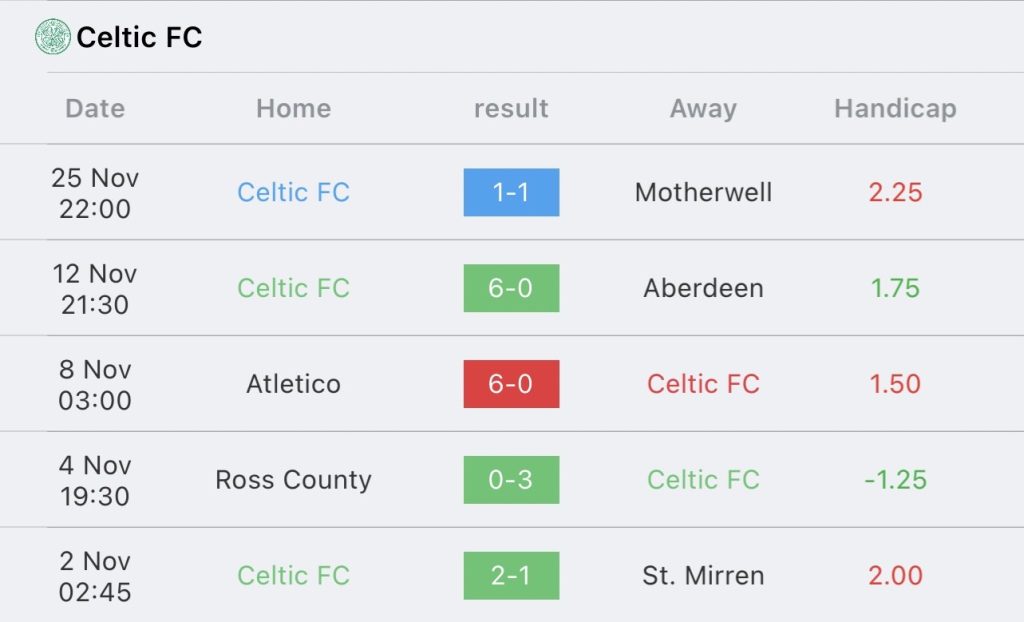Open the Atletico team link
This screenshot has height=622, width=1024.
(293, 384)
